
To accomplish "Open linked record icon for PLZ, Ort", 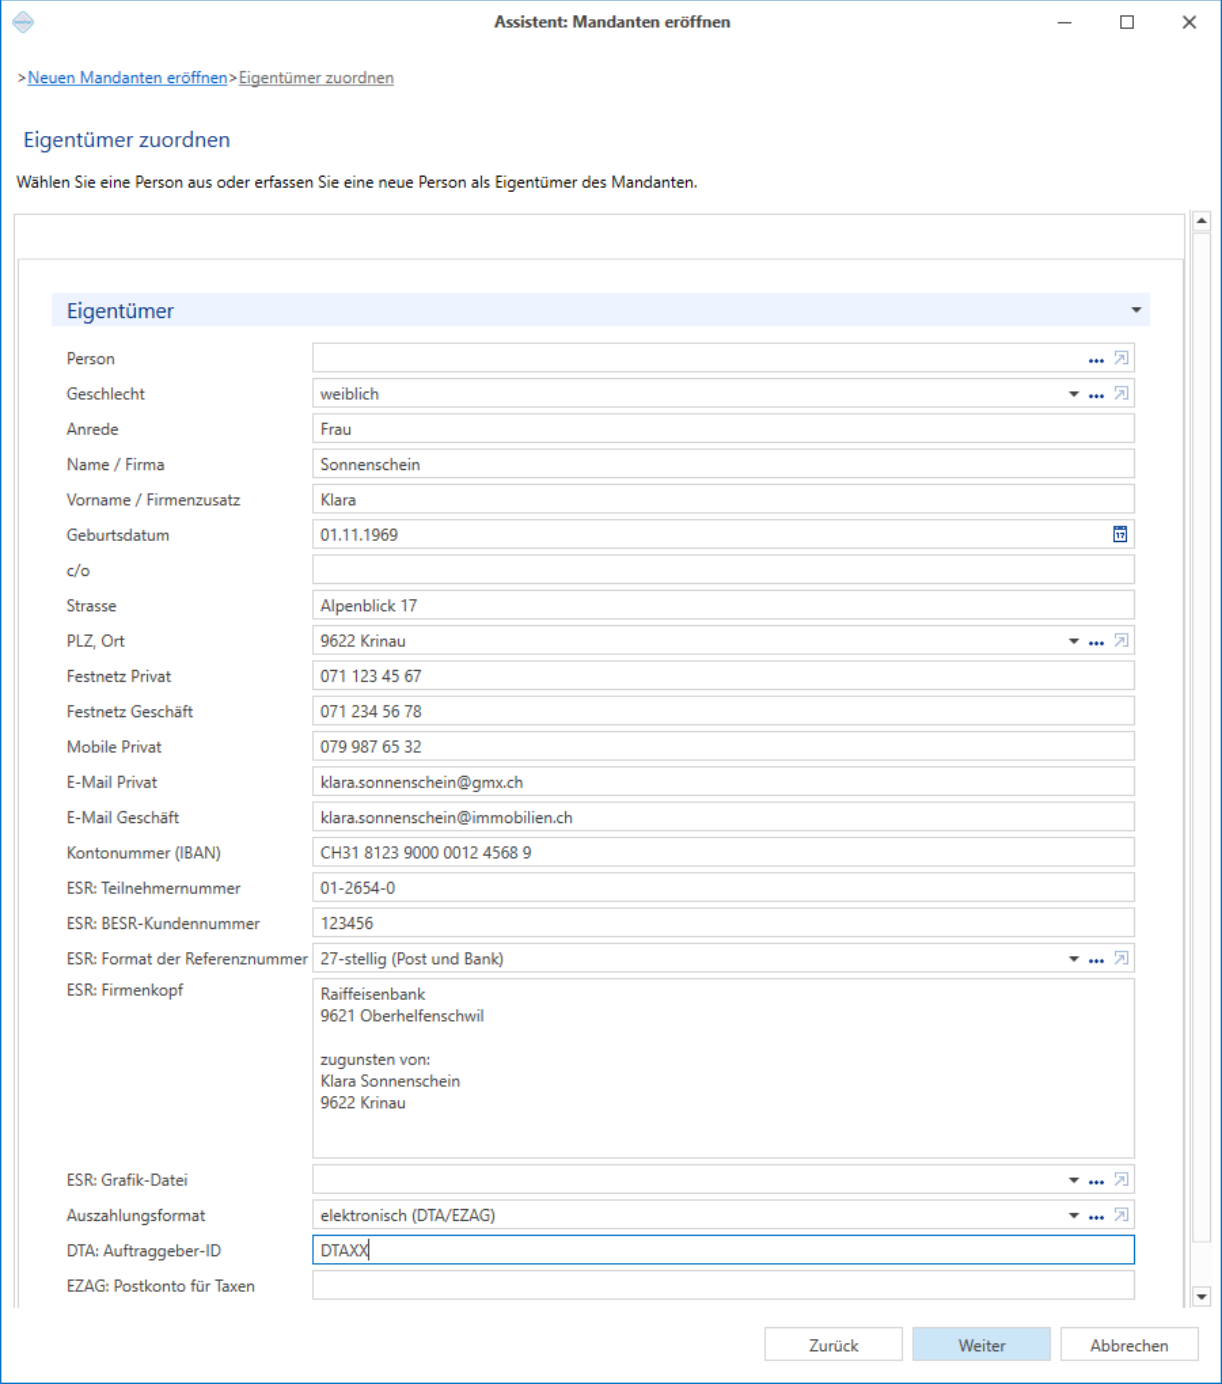I will tap(1121, 641).
